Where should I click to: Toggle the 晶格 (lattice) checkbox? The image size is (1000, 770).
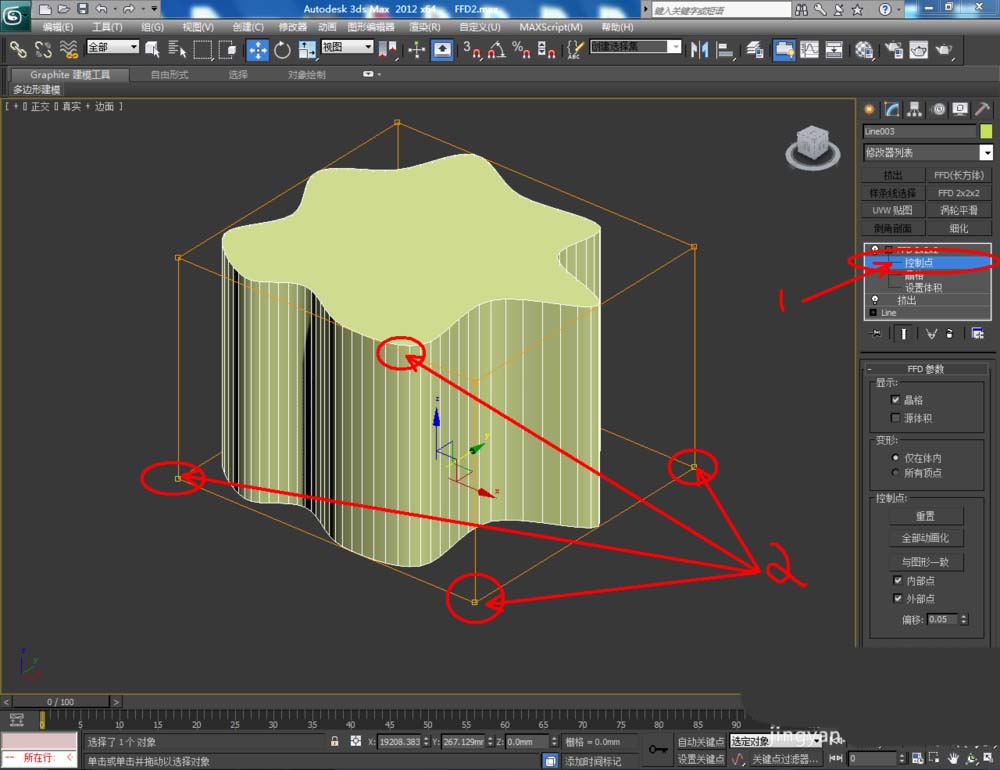click(896, 400)
